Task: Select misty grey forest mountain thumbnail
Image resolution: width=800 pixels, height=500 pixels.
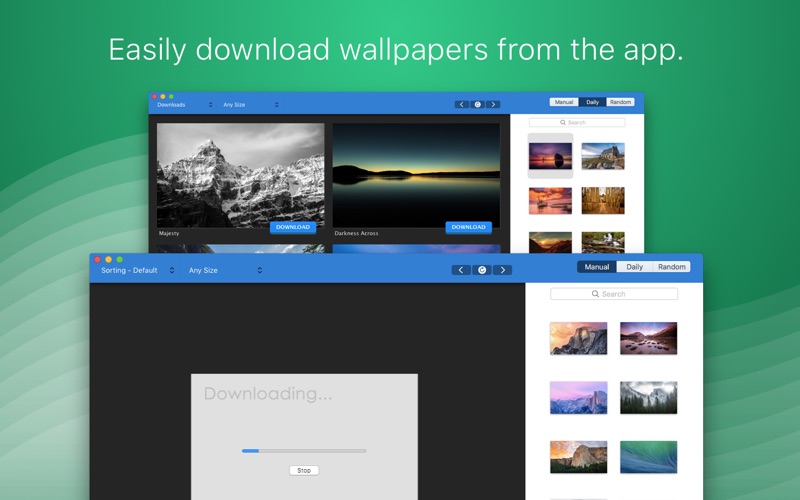Action: (648, 398)
